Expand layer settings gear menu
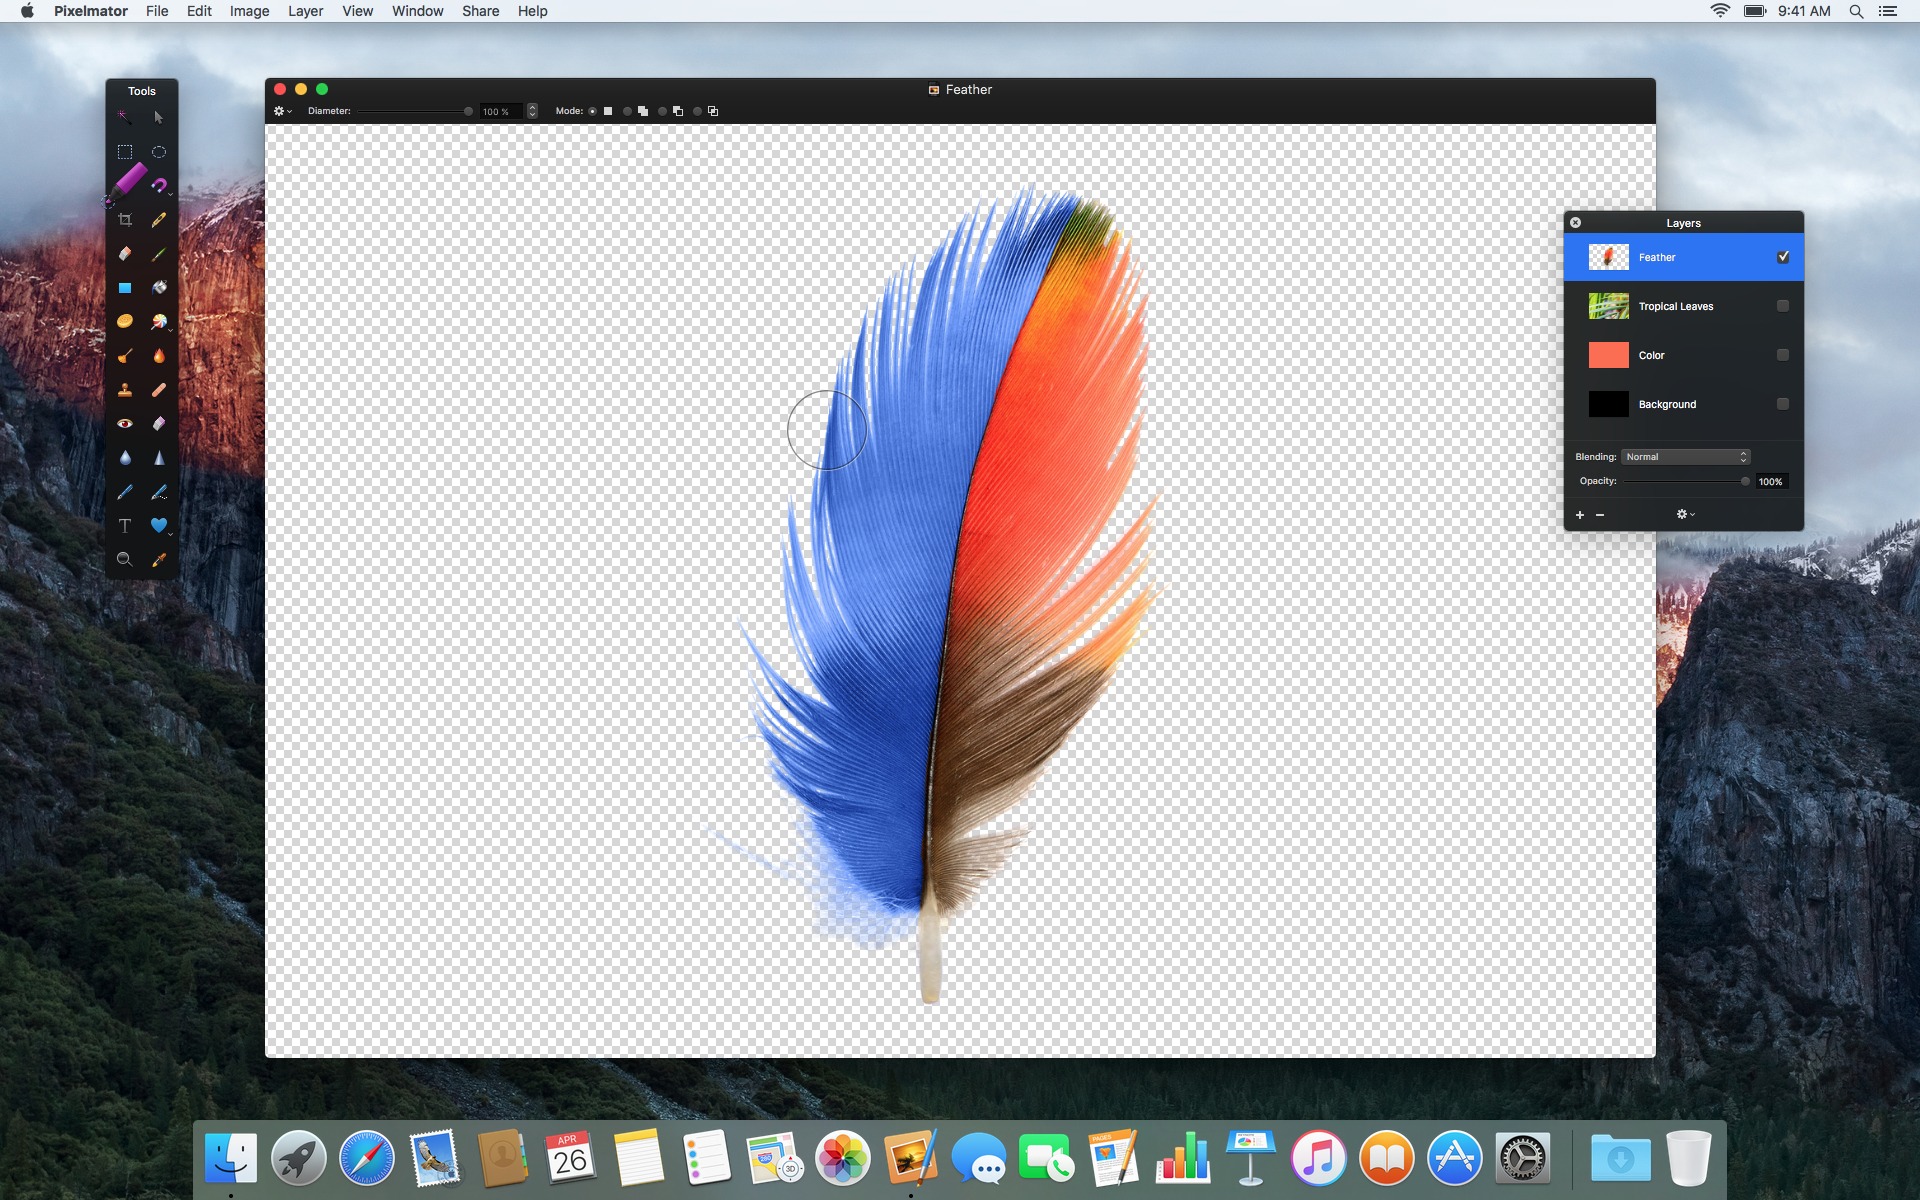 pyautogui.click(x=1686, y=513)
